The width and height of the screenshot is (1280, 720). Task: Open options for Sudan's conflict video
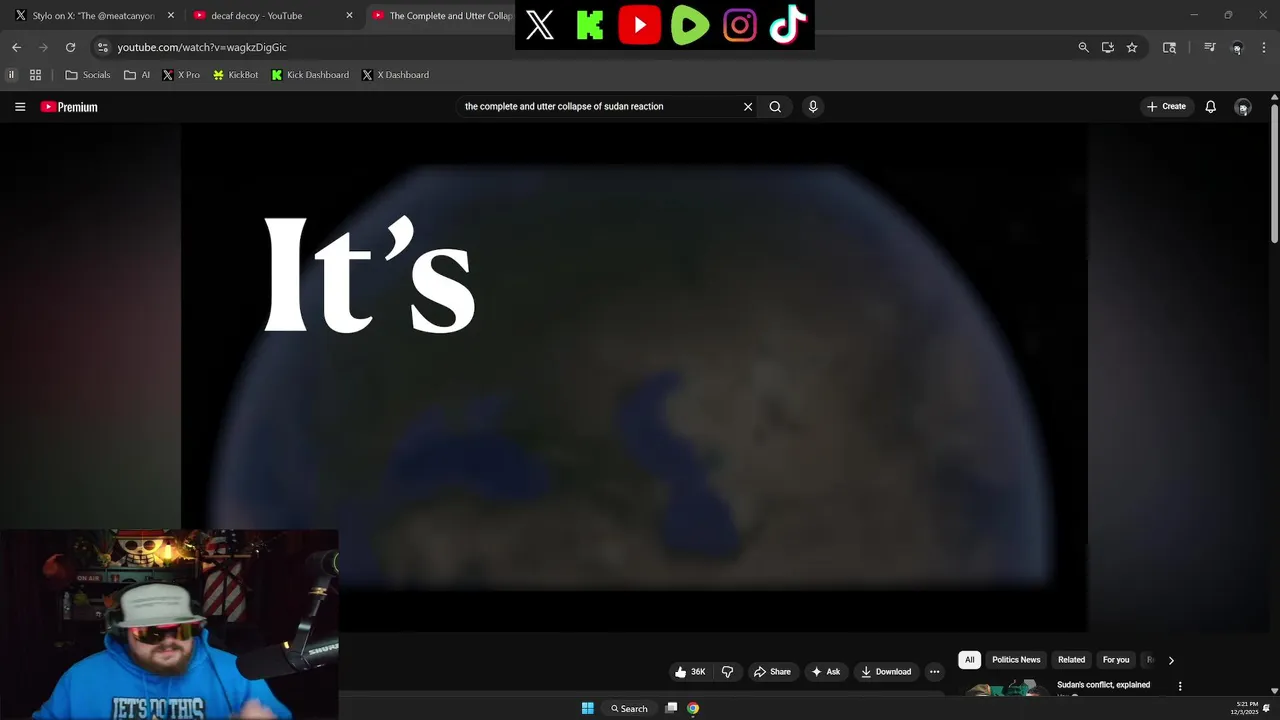[1180, 686]
